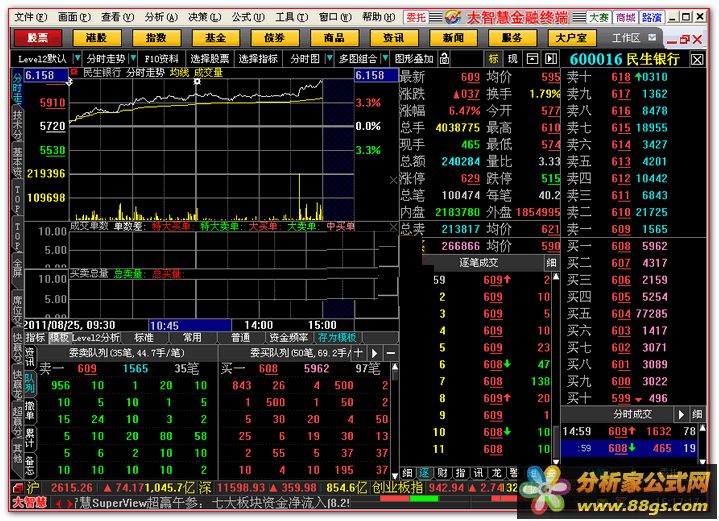719x521 pixels.
Task: Toggle the 标 mode button
Action: (493, 59)
